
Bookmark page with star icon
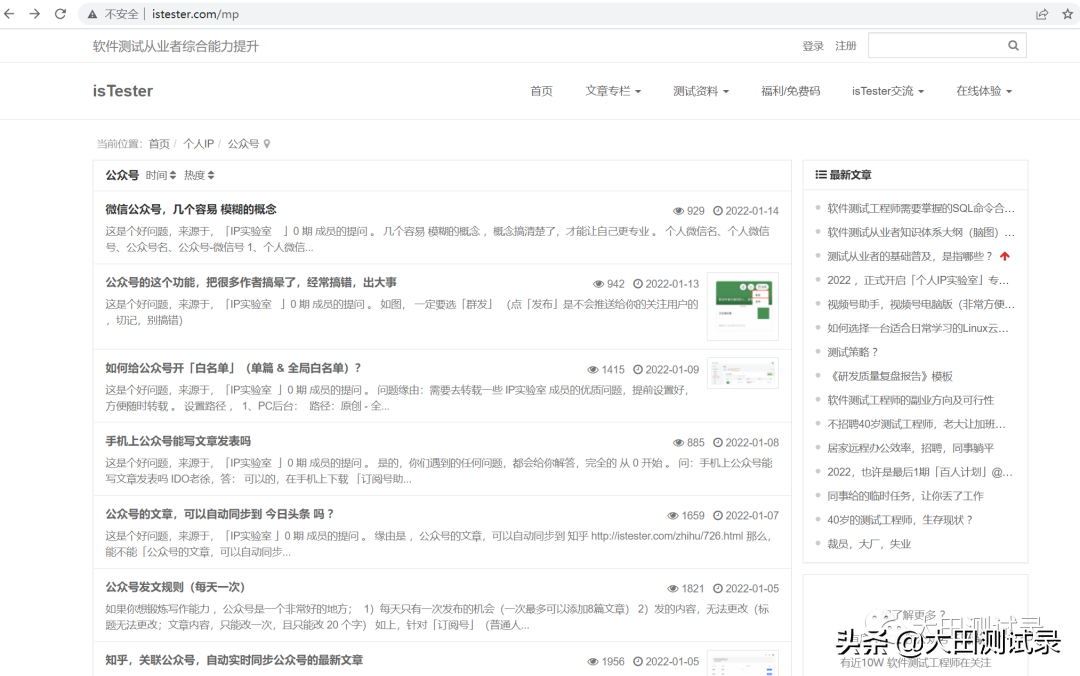coord(1067,14)
